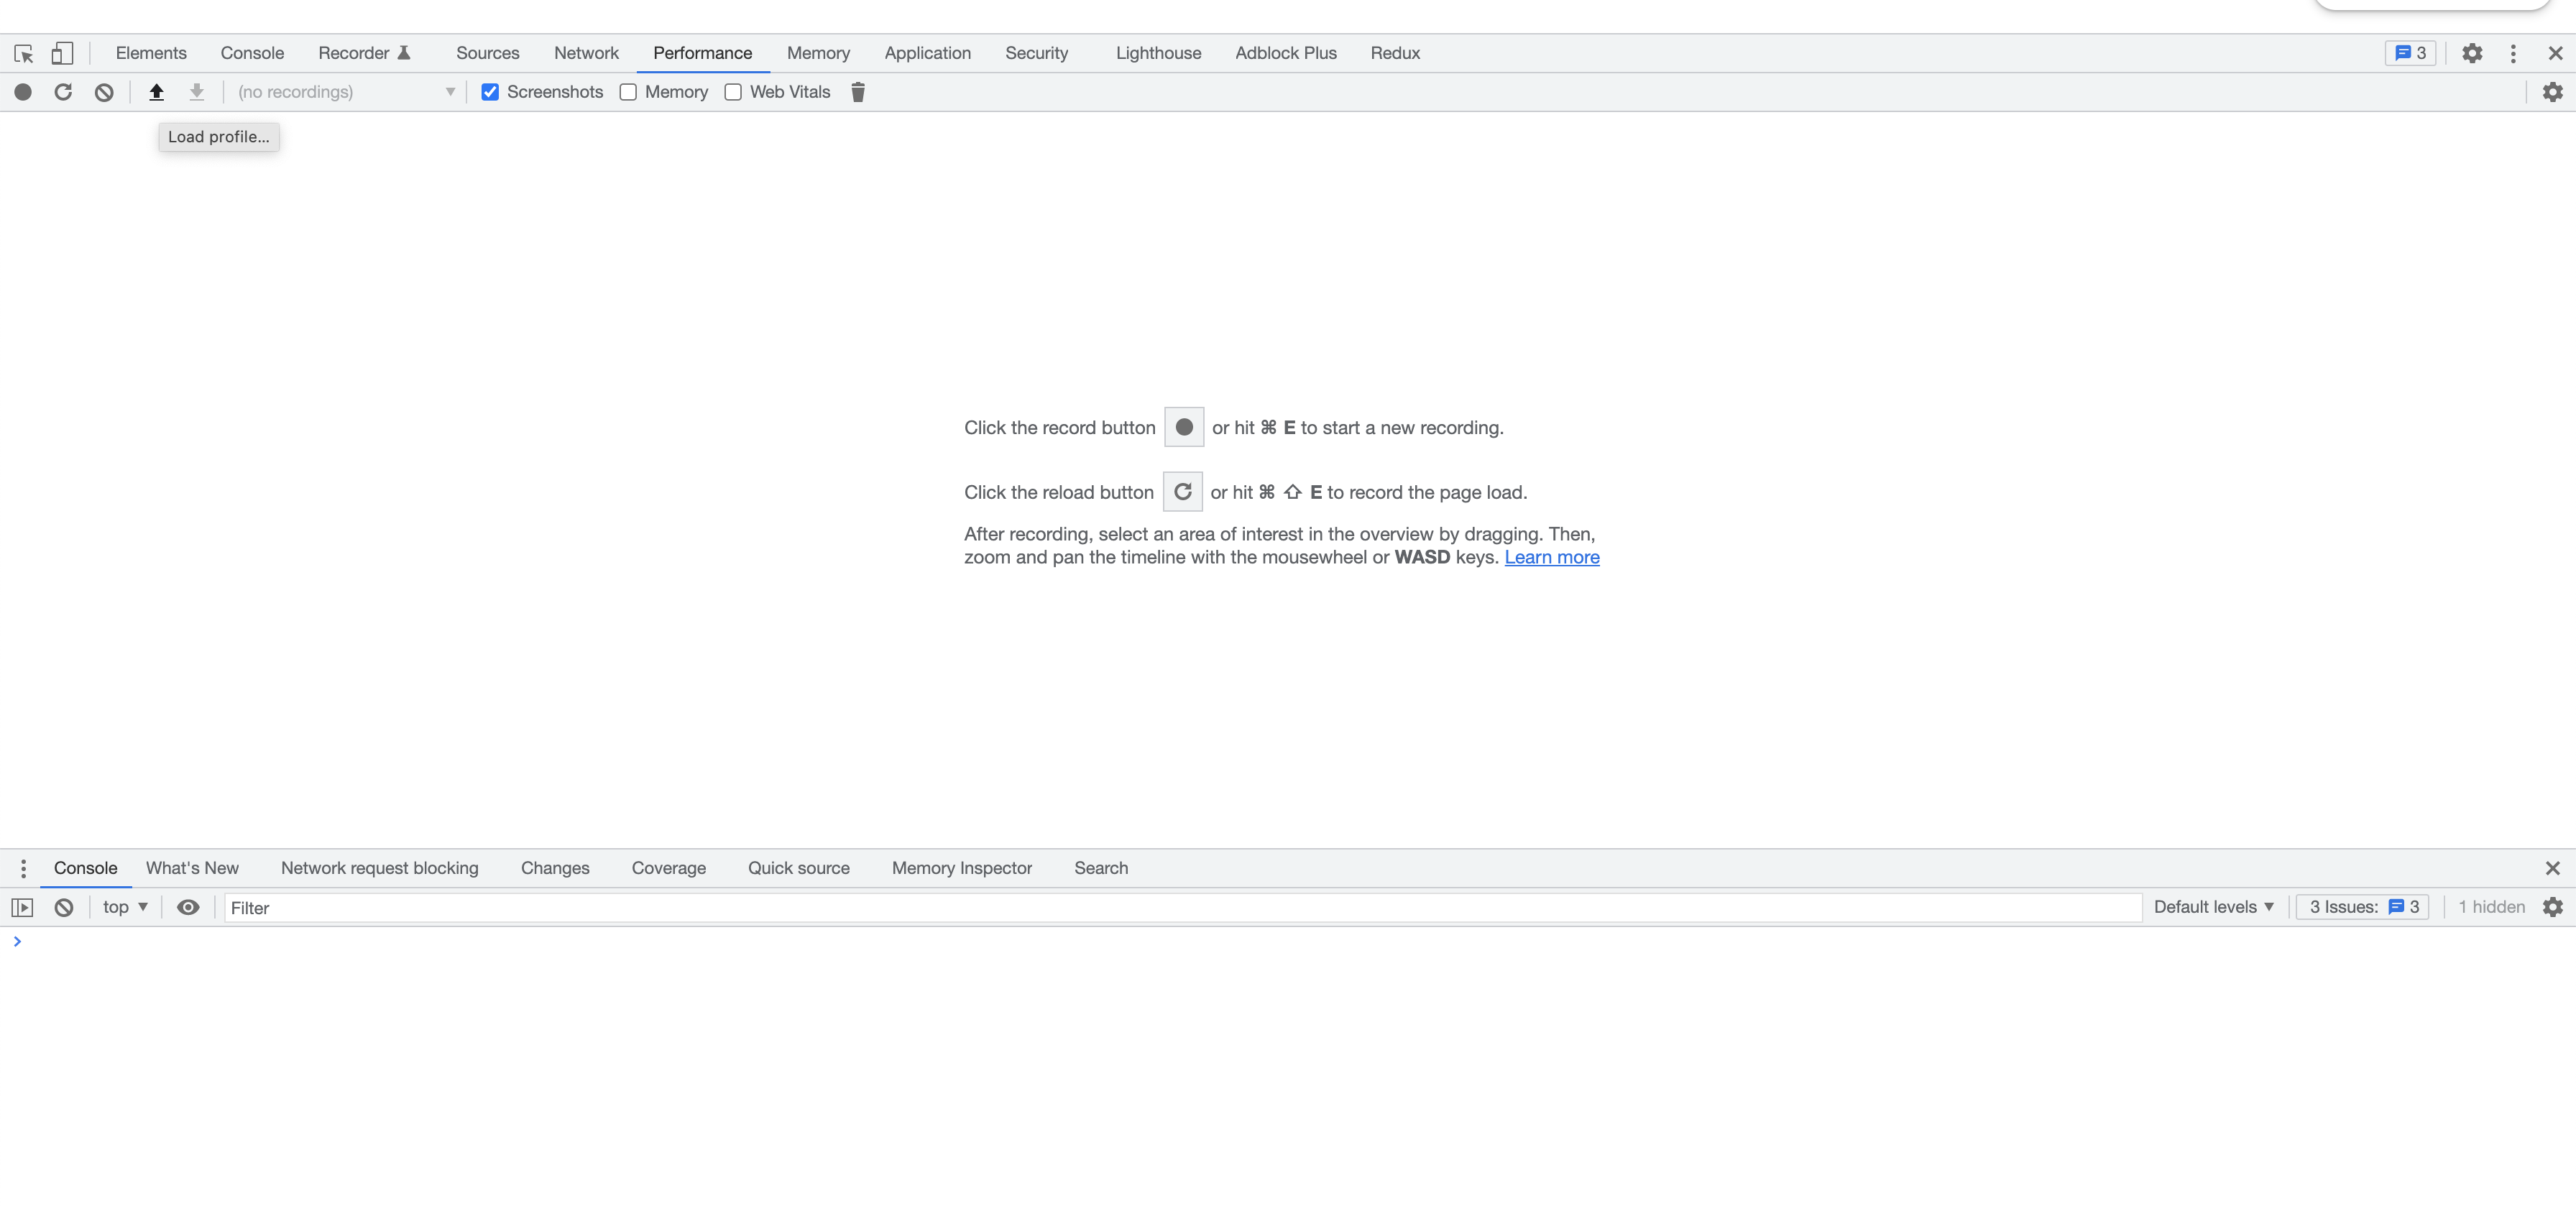Viewport: 2576px width, 1206px height.
Task: Click the collect garbage trash icon
Action: tap(857, 92)
